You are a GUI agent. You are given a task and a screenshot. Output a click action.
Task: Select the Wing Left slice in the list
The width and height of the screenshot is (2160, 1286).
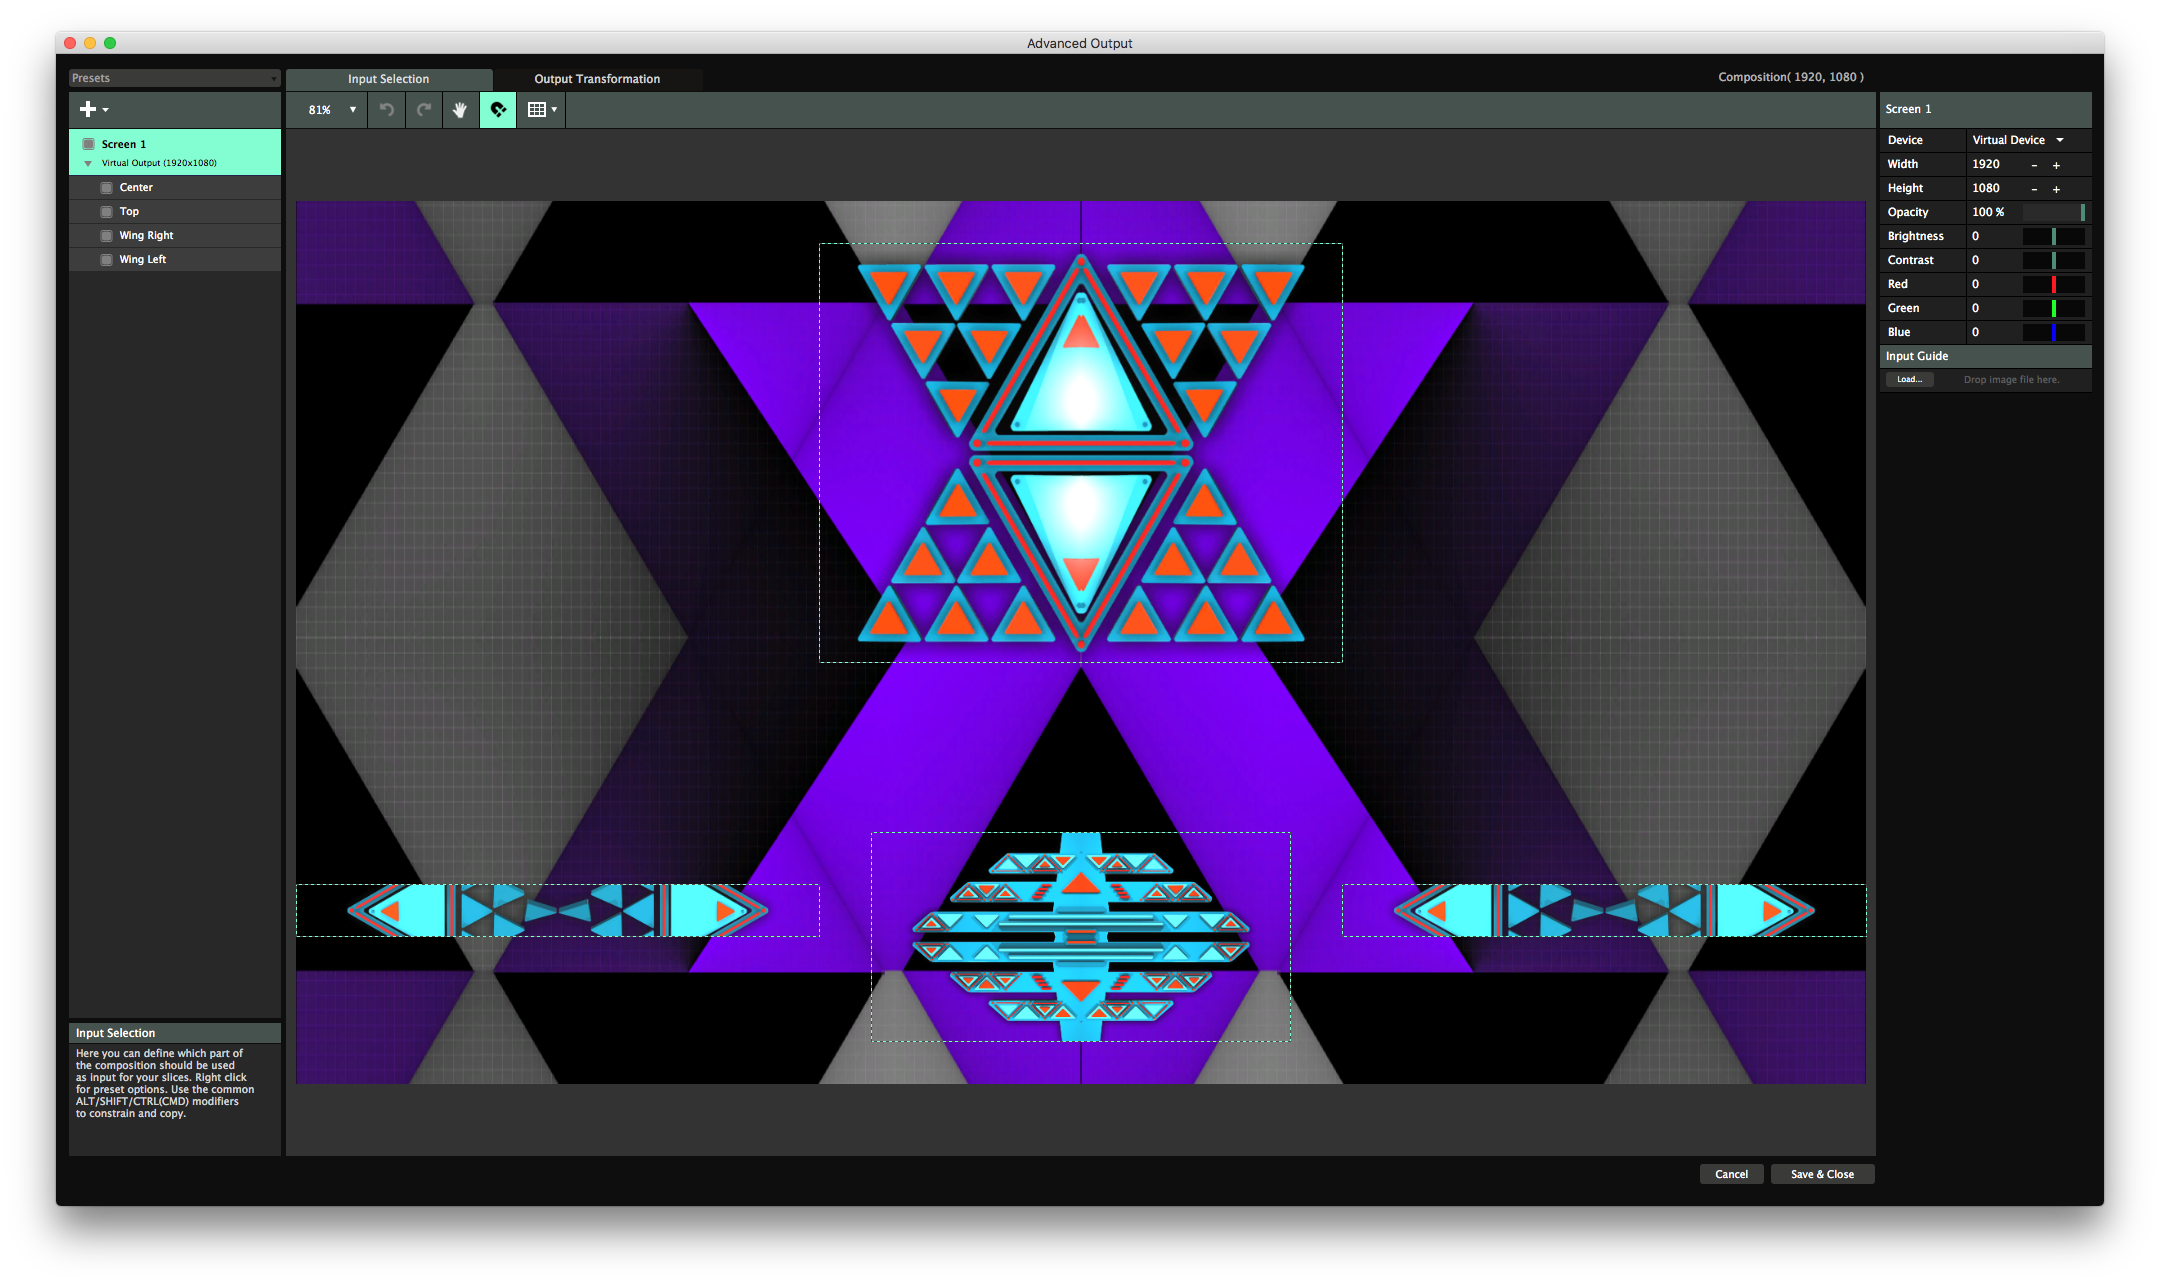(x=144, y=259)
